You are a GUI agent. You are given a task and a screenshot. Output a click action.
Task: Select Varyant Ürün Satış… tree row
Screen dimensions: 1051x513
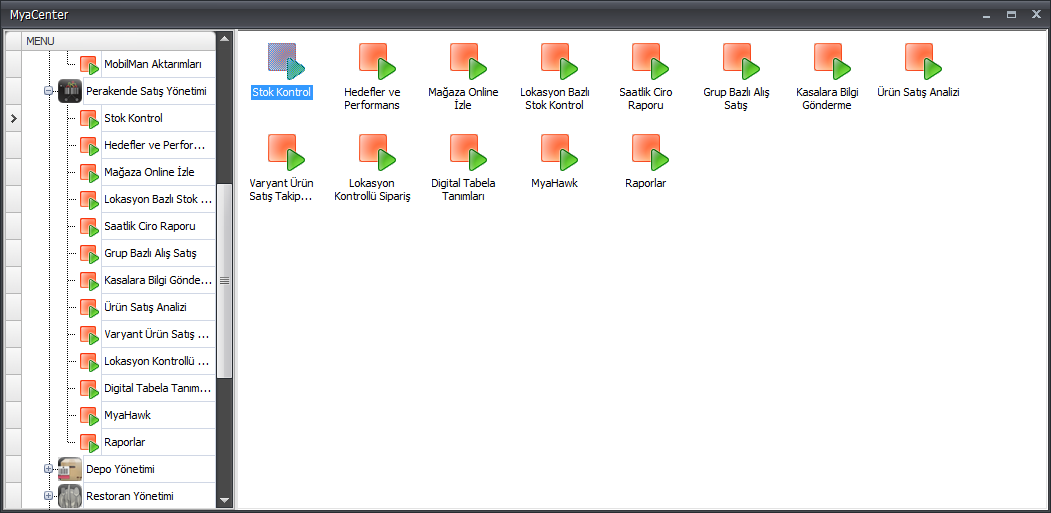tap(158, 335)
